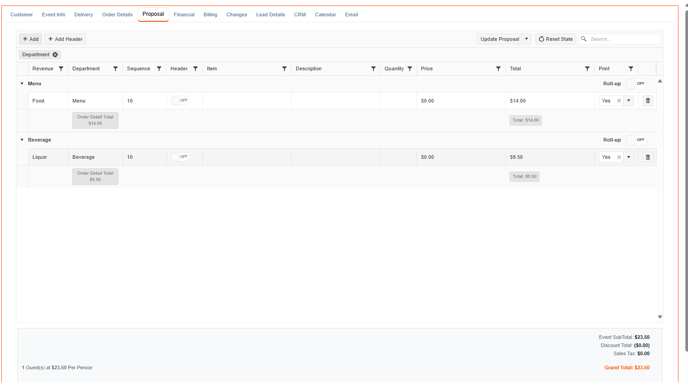
Task: Go to the Changes tab
Action: pos(236,14)
